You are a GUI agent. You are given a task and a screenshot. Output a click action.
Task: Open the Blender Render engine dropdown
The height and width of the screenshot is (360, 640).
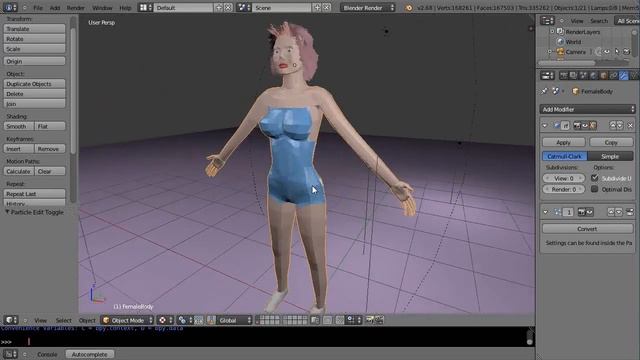[368, 8]
